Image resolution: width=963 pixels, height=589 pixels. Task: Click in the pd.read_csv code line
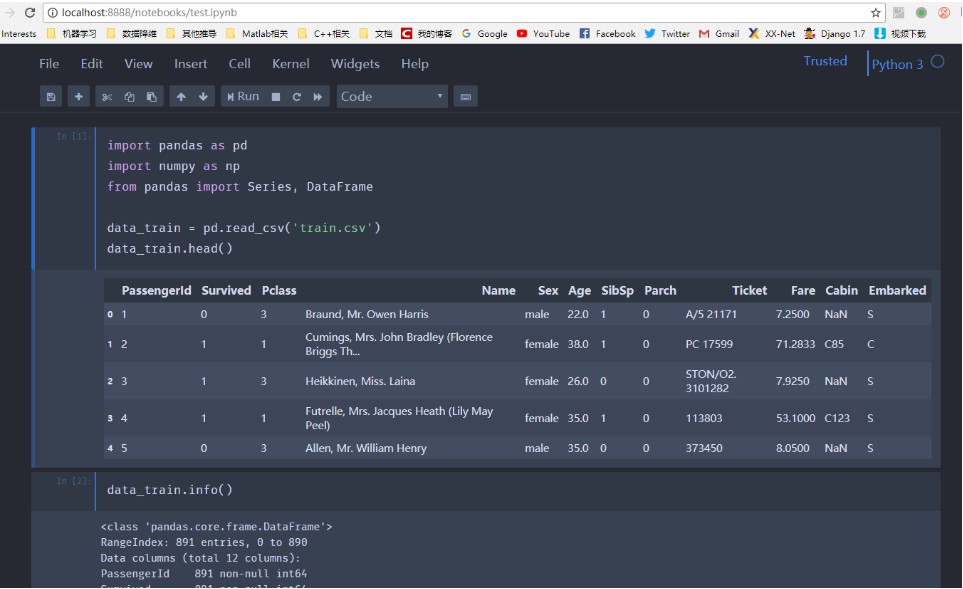[x=244, y=228]
